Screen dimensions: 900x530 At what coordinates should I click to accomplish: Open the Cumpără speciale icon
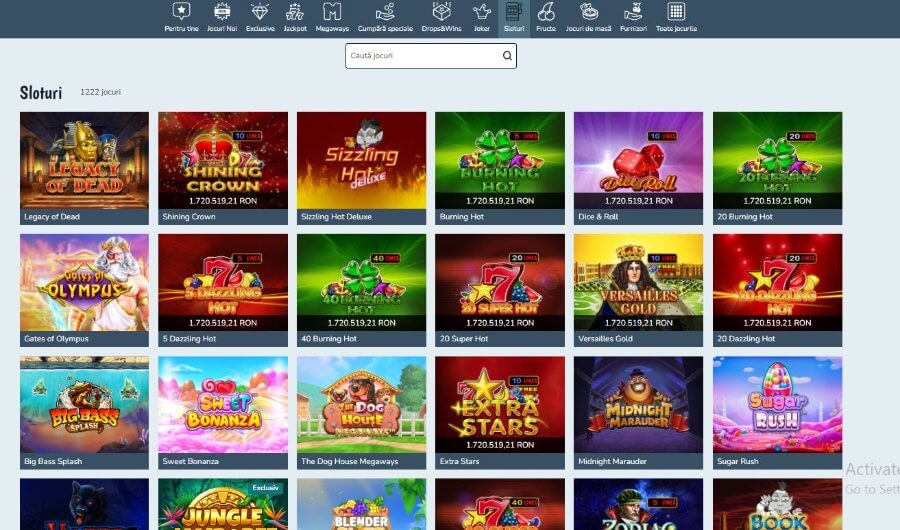385,11
